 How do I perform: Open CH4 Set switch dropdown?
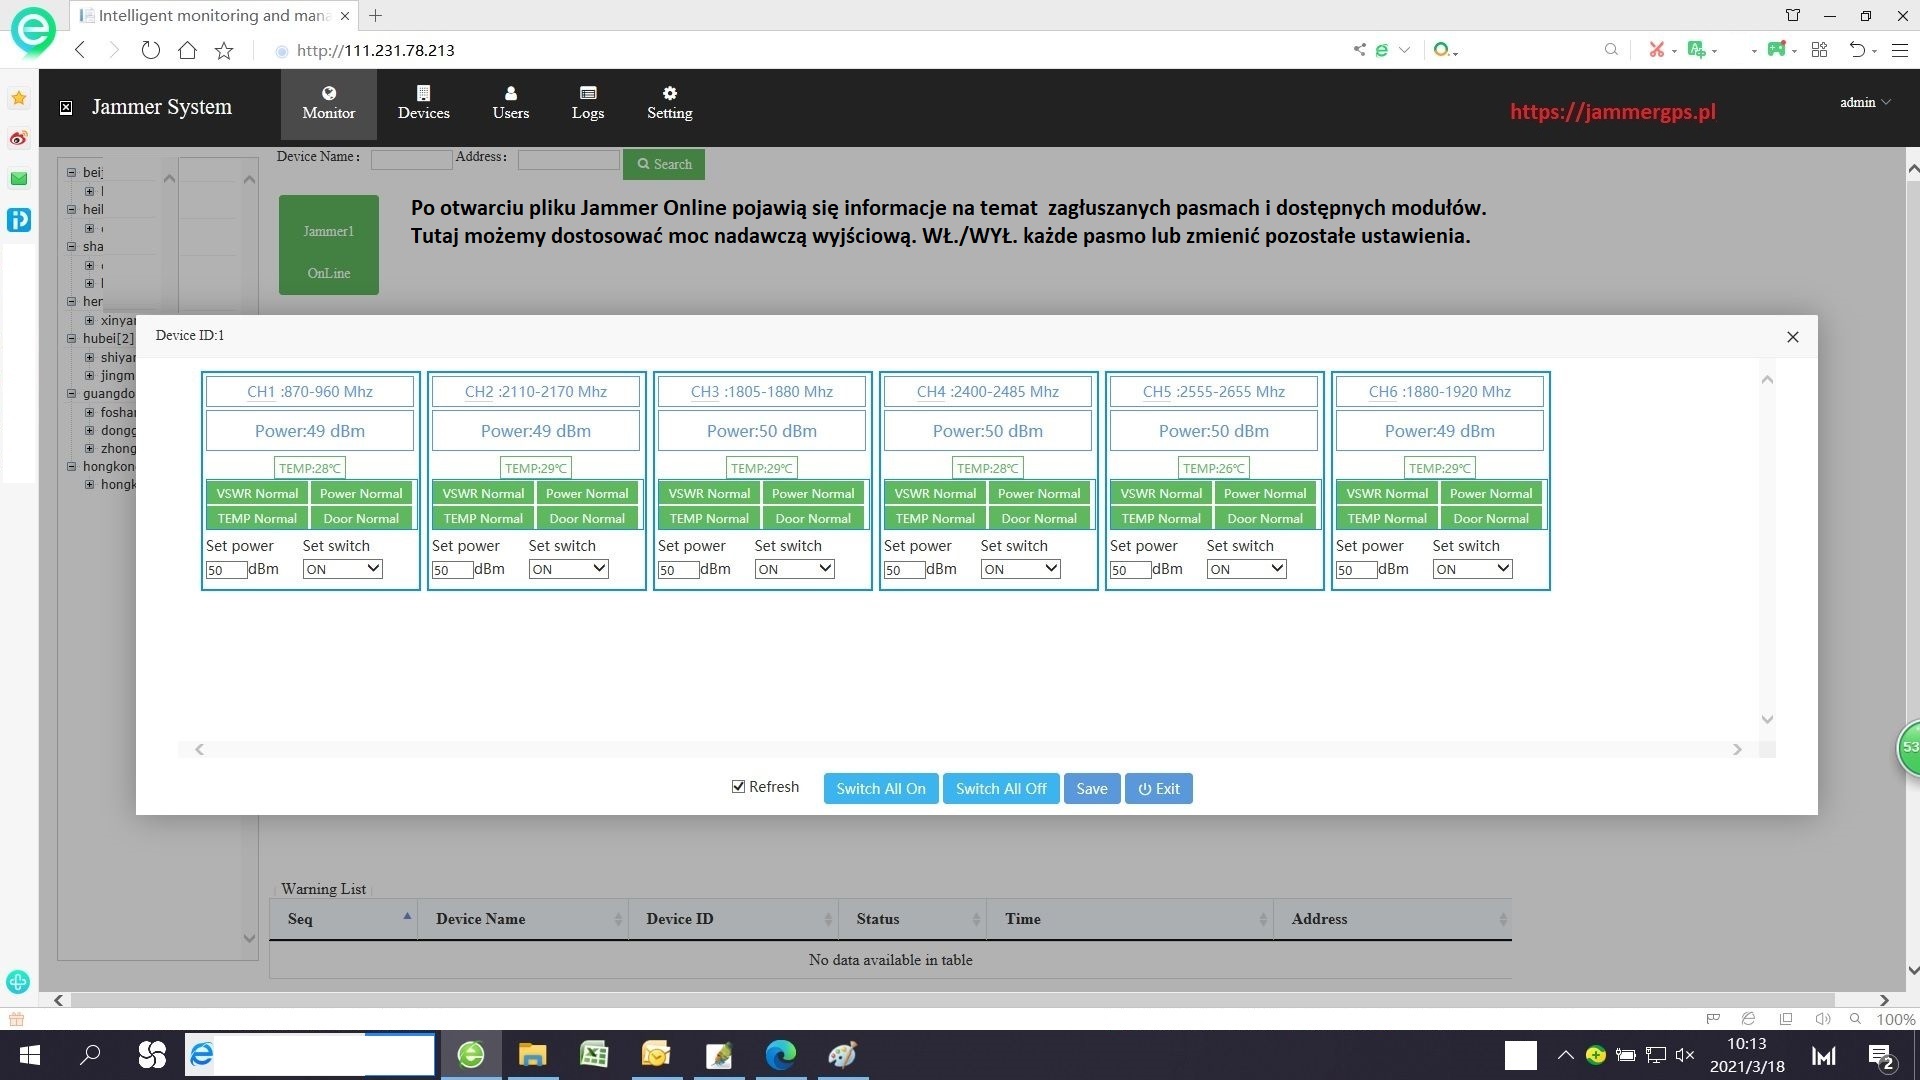click(1020, 569)
